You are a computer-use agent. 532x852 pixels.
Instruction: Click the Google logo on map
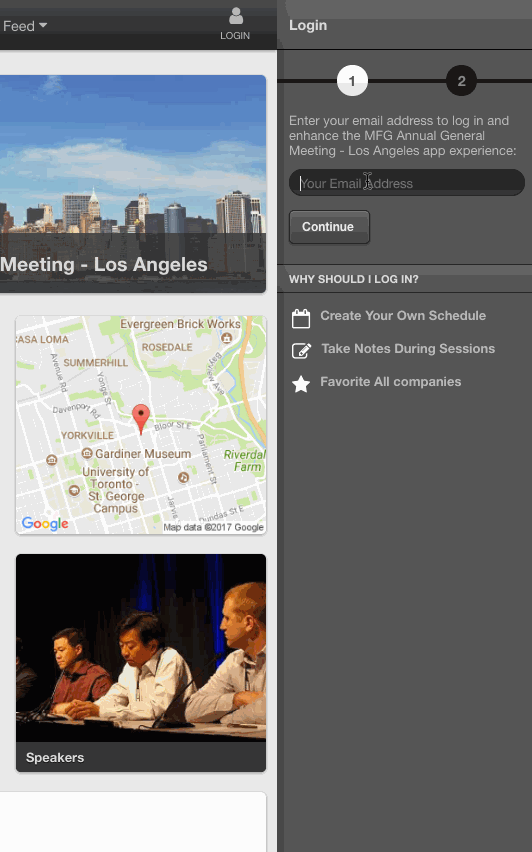click(x=45, y=523)
